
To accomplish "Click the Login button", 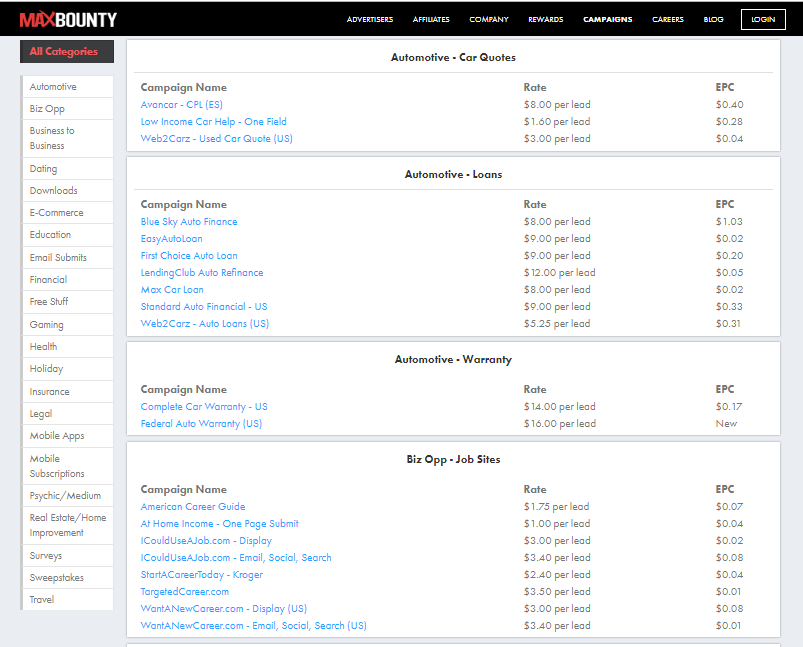I will tap(763, 19).
